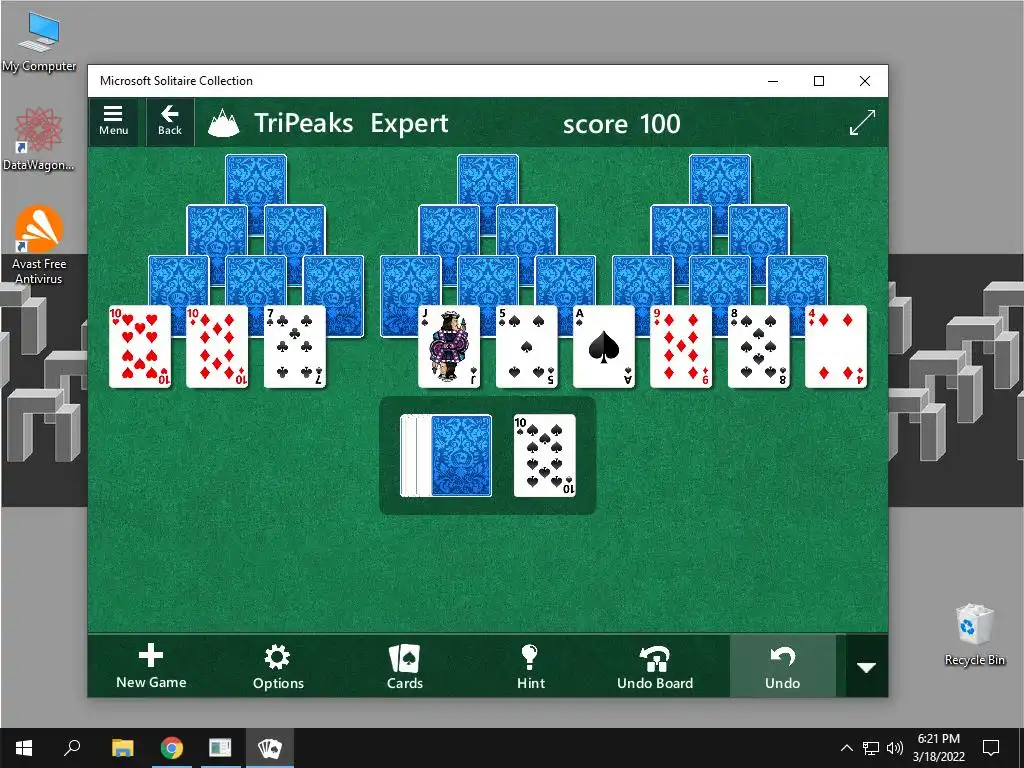
Task: Switch to Solitaire taskbar icon
Action: [270, 748]
